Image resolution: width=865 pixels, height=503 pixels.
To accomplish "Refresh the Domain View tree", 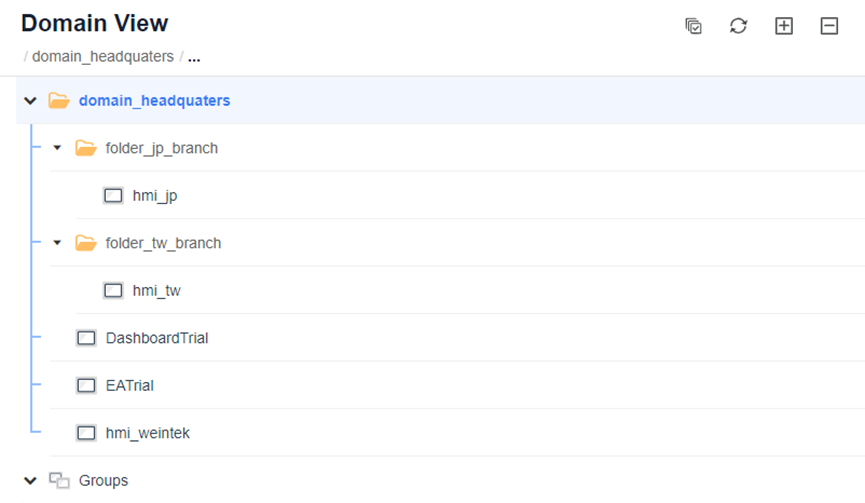I will (738, 26).
